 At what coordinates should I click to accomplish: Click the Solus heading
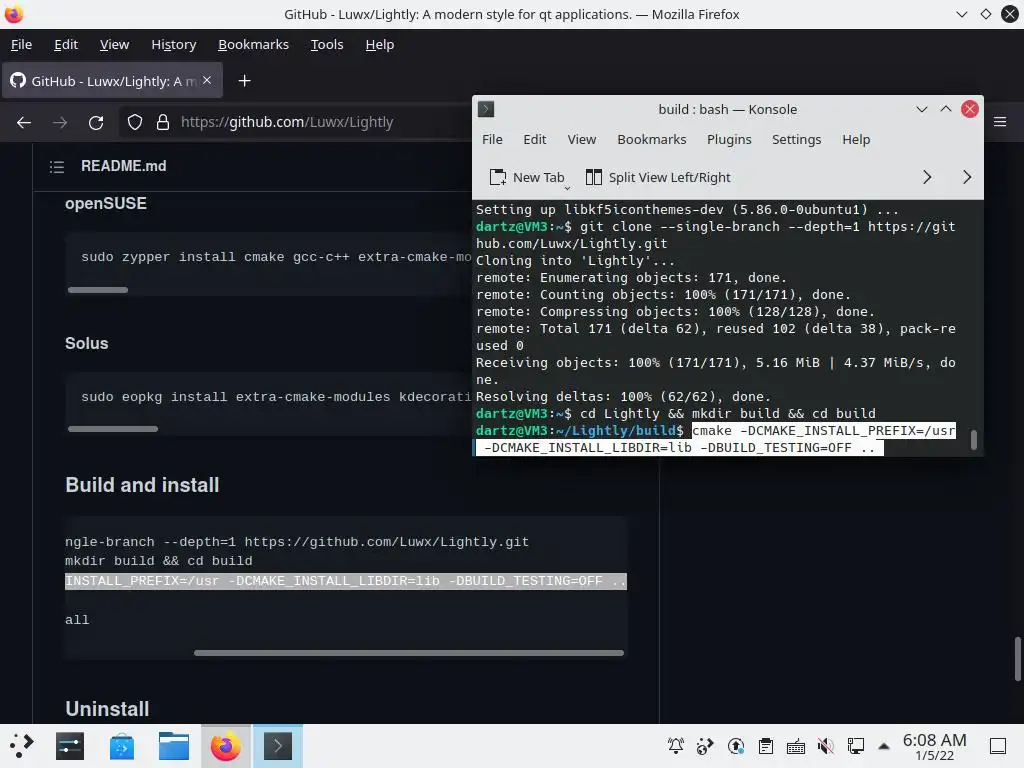(x=87, y=343)
